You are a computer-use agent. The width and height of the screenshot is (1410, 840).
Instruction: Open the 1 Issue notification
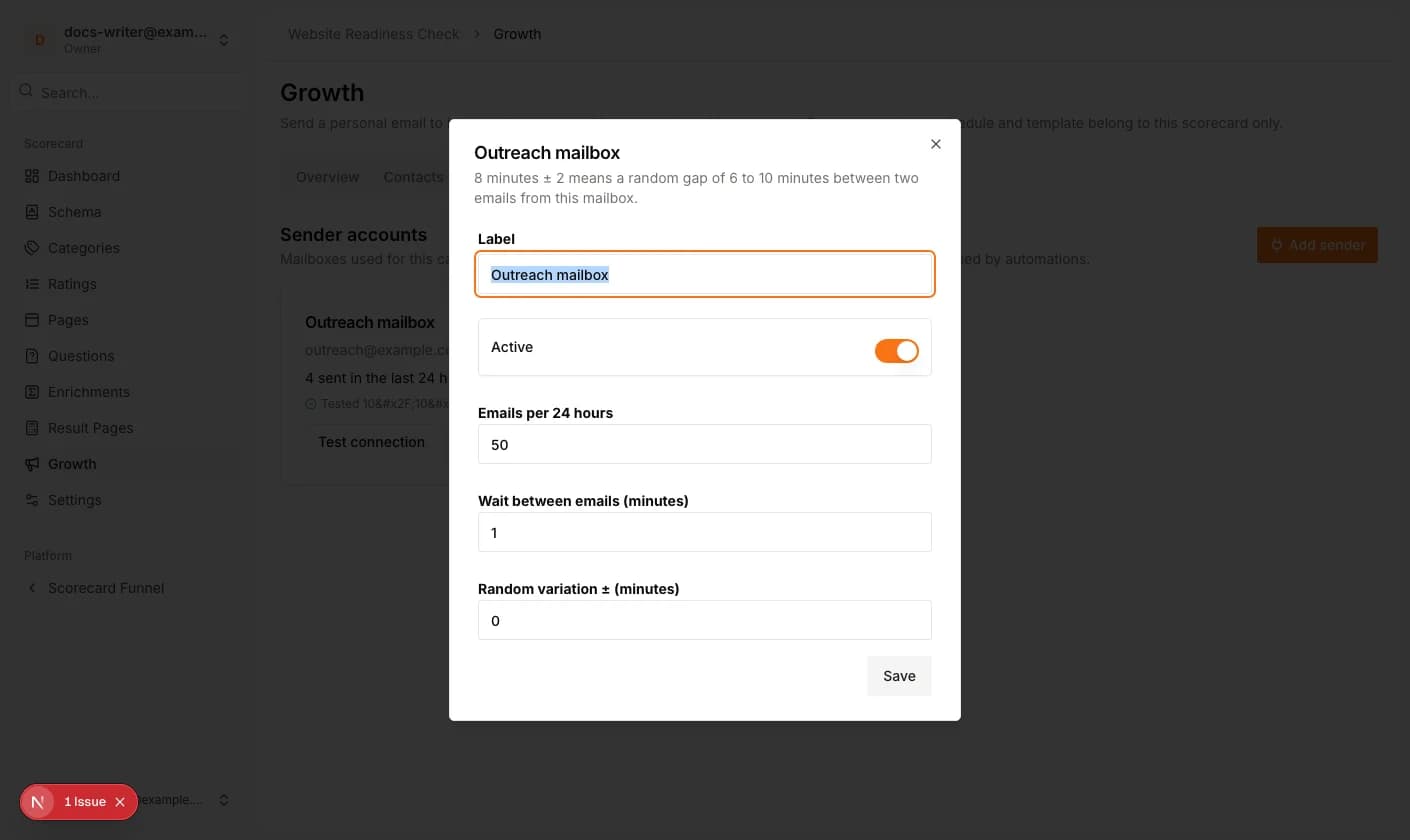pos(85,802)
